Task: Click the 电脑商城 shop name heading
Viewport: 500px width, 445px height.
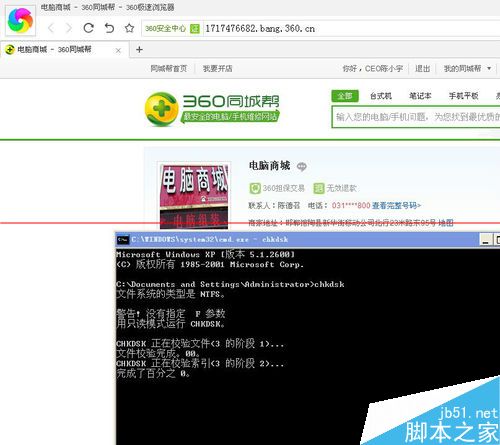Action: pos(269,165)
